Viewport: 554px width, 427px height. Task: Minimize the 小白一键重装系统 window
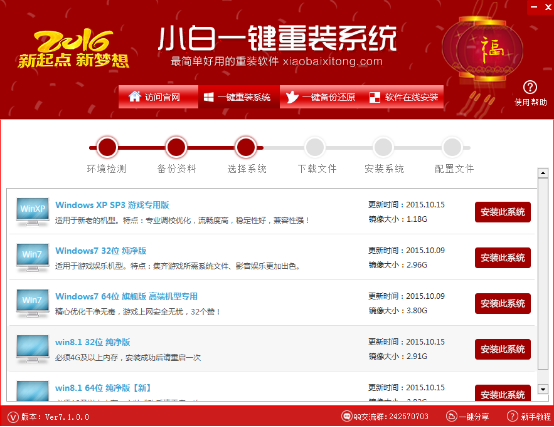click(x=534, y=7)
